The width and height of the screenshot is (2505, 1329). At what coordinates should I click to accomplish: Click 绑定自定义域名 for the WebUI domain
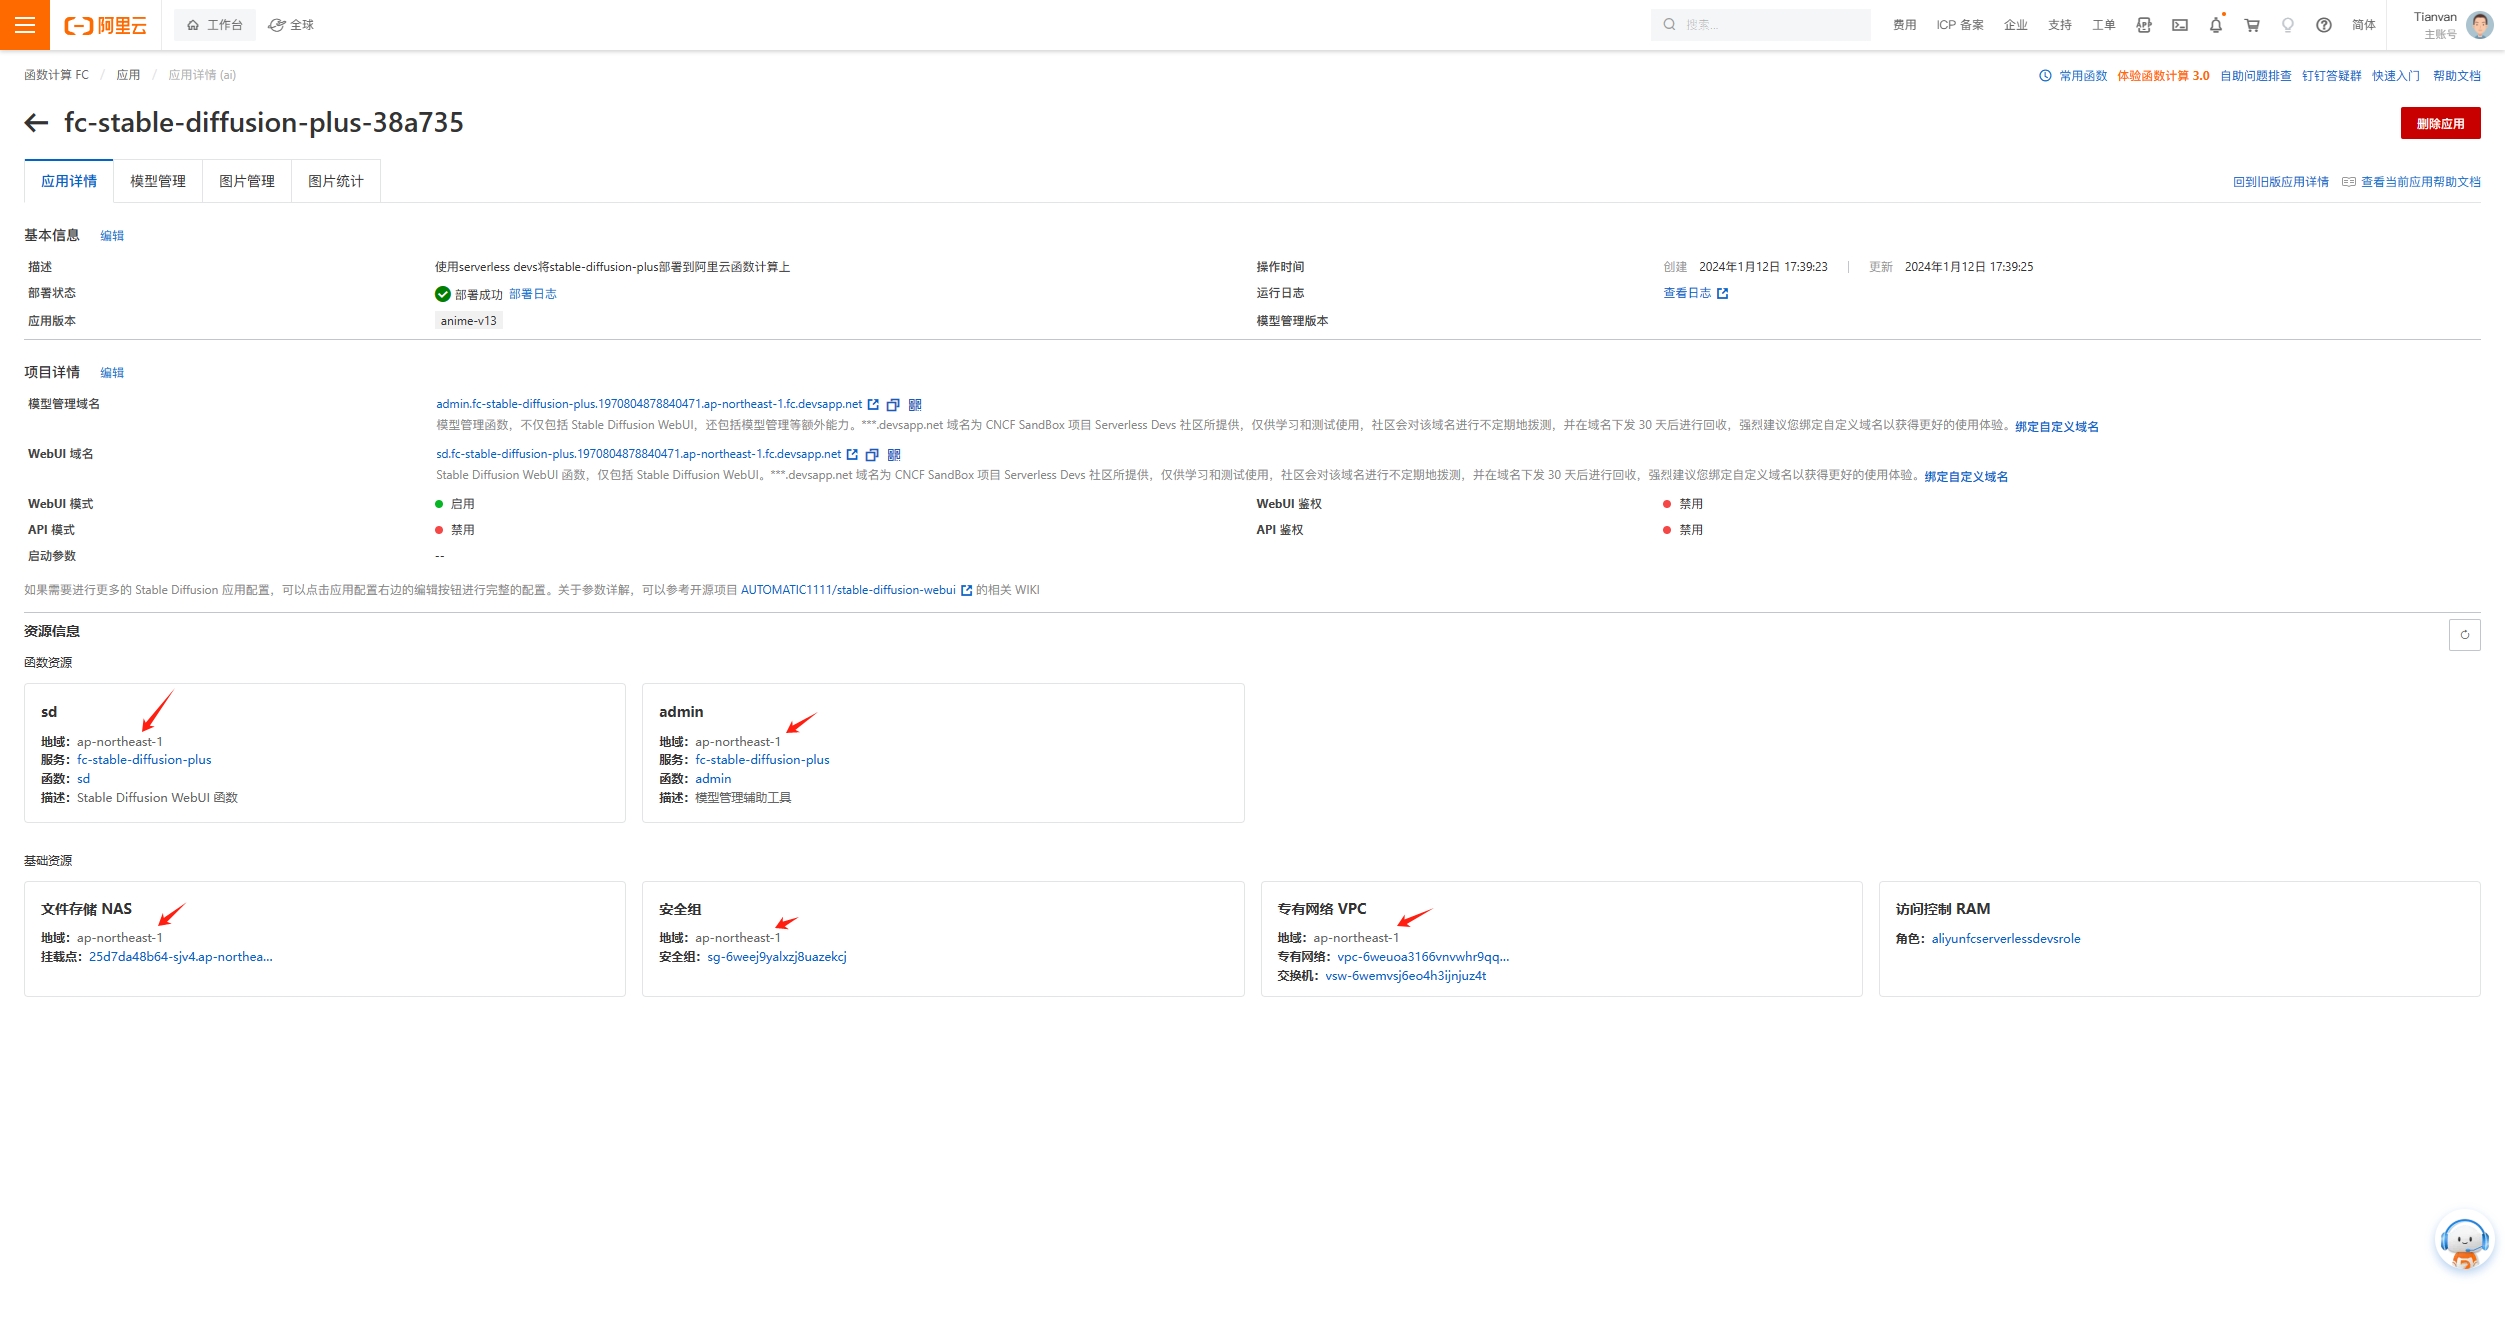(x=1966, y=477)
